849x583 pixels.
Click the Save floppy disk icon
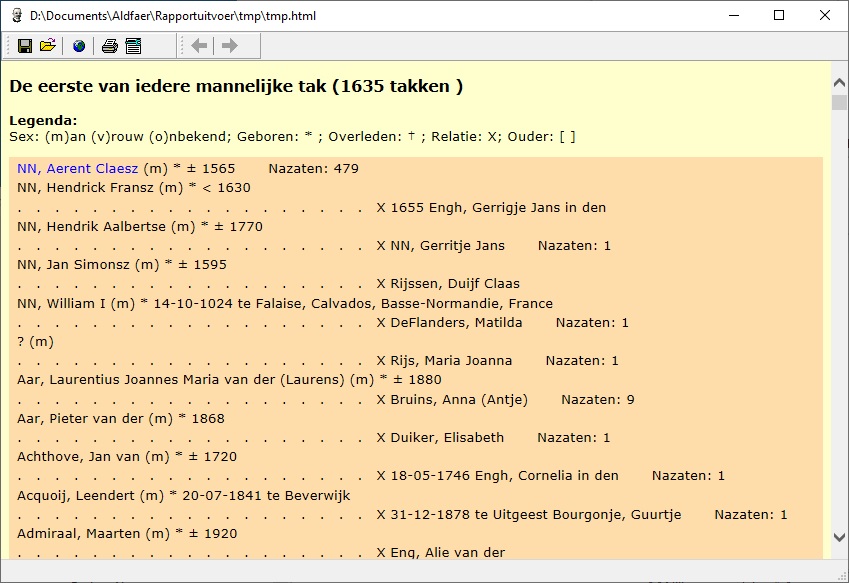coord(24,46)
